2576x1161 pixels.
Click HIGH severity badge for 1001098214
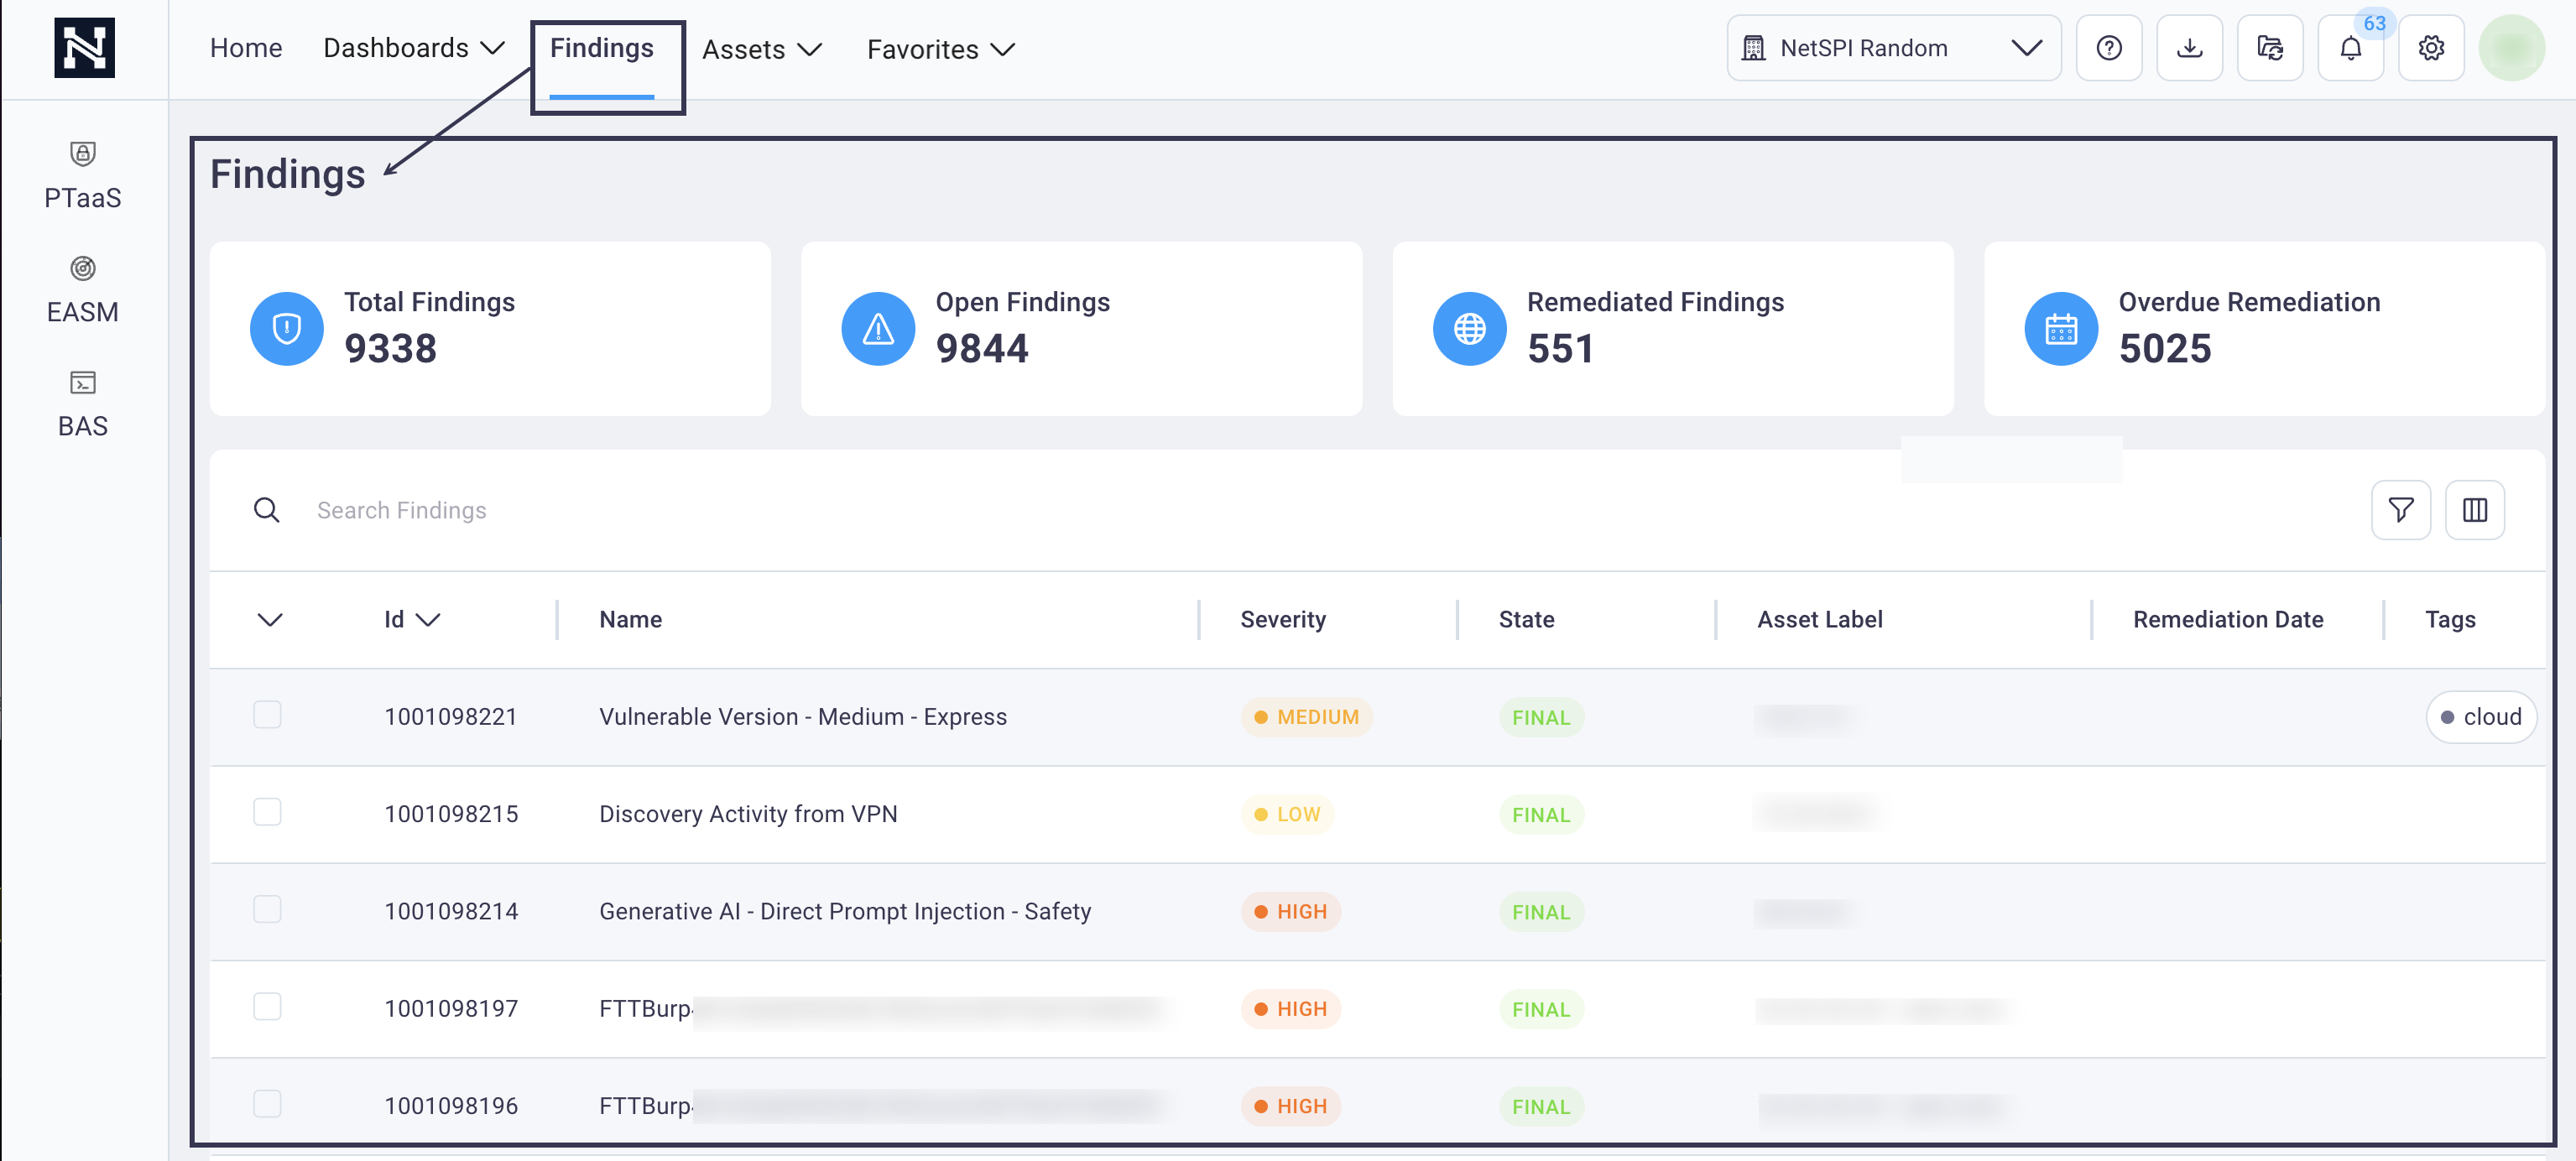[x=1290, y=912]
